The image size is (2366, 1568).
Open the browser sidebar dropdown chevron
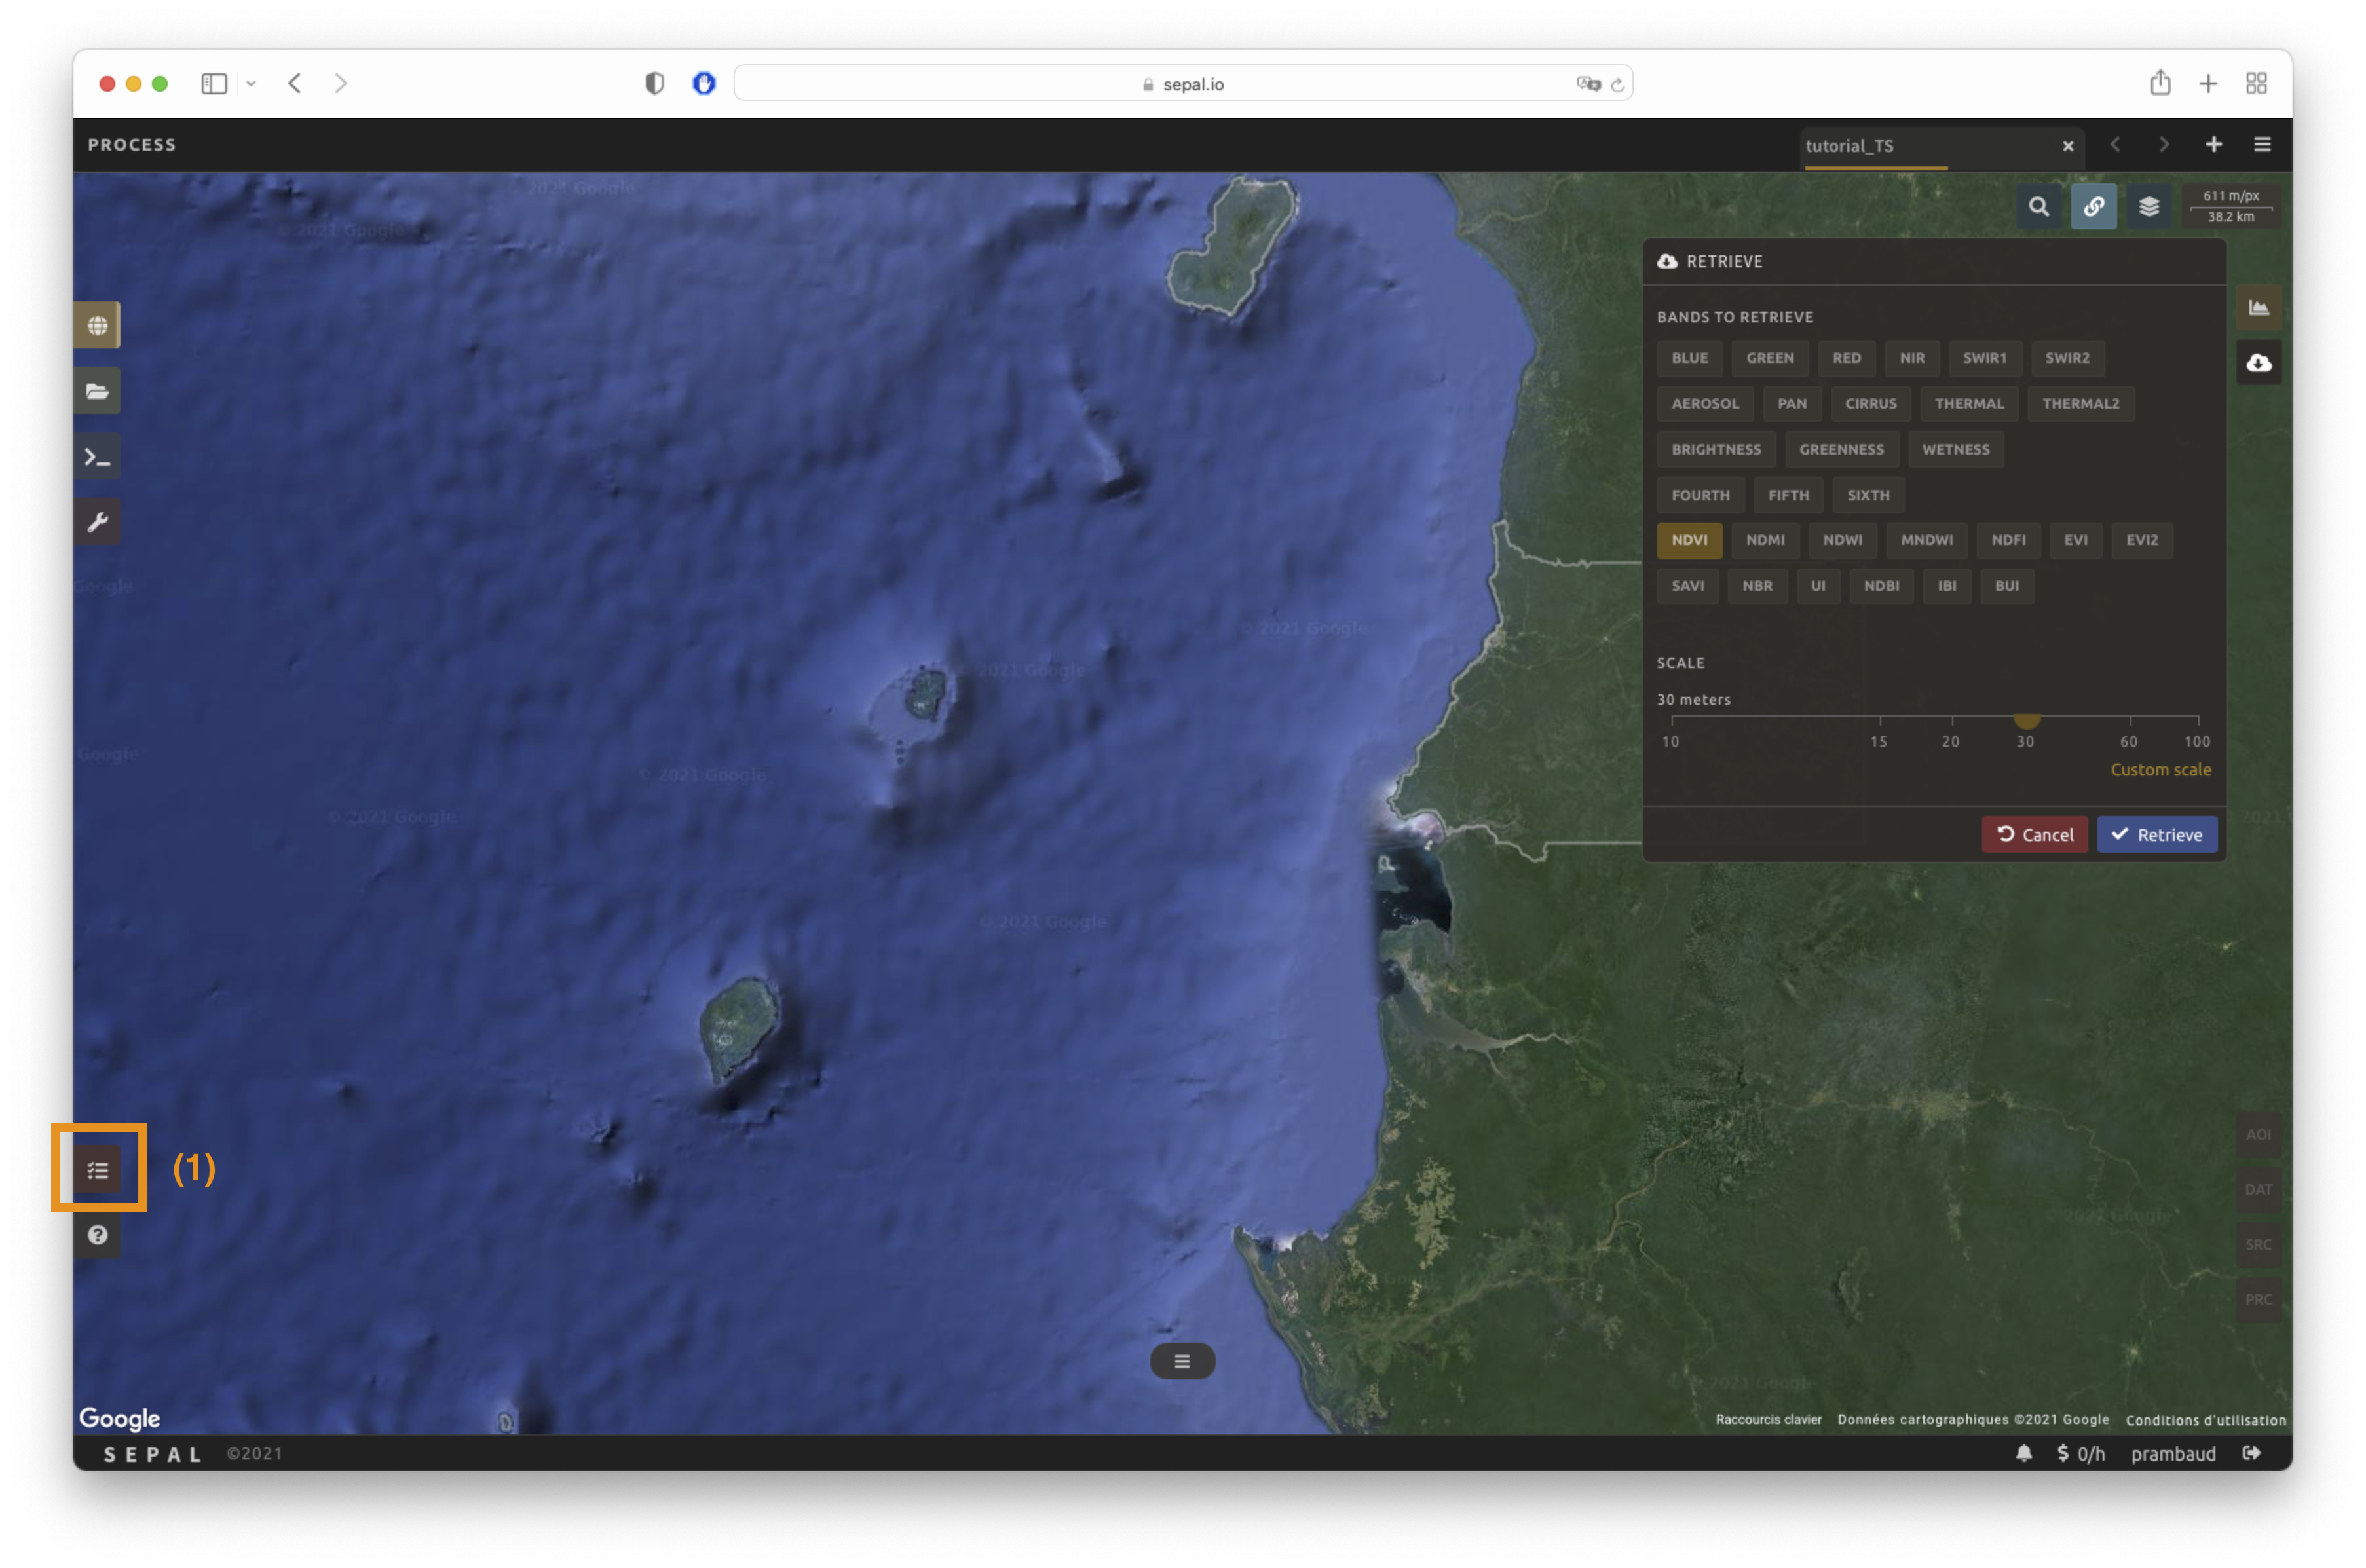pos(251,84)
